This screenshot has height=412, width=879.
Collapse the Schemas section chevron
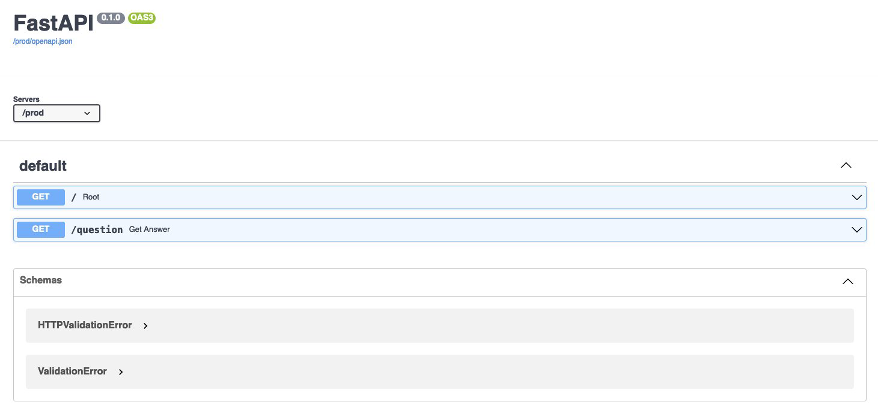tap(848, 281)
